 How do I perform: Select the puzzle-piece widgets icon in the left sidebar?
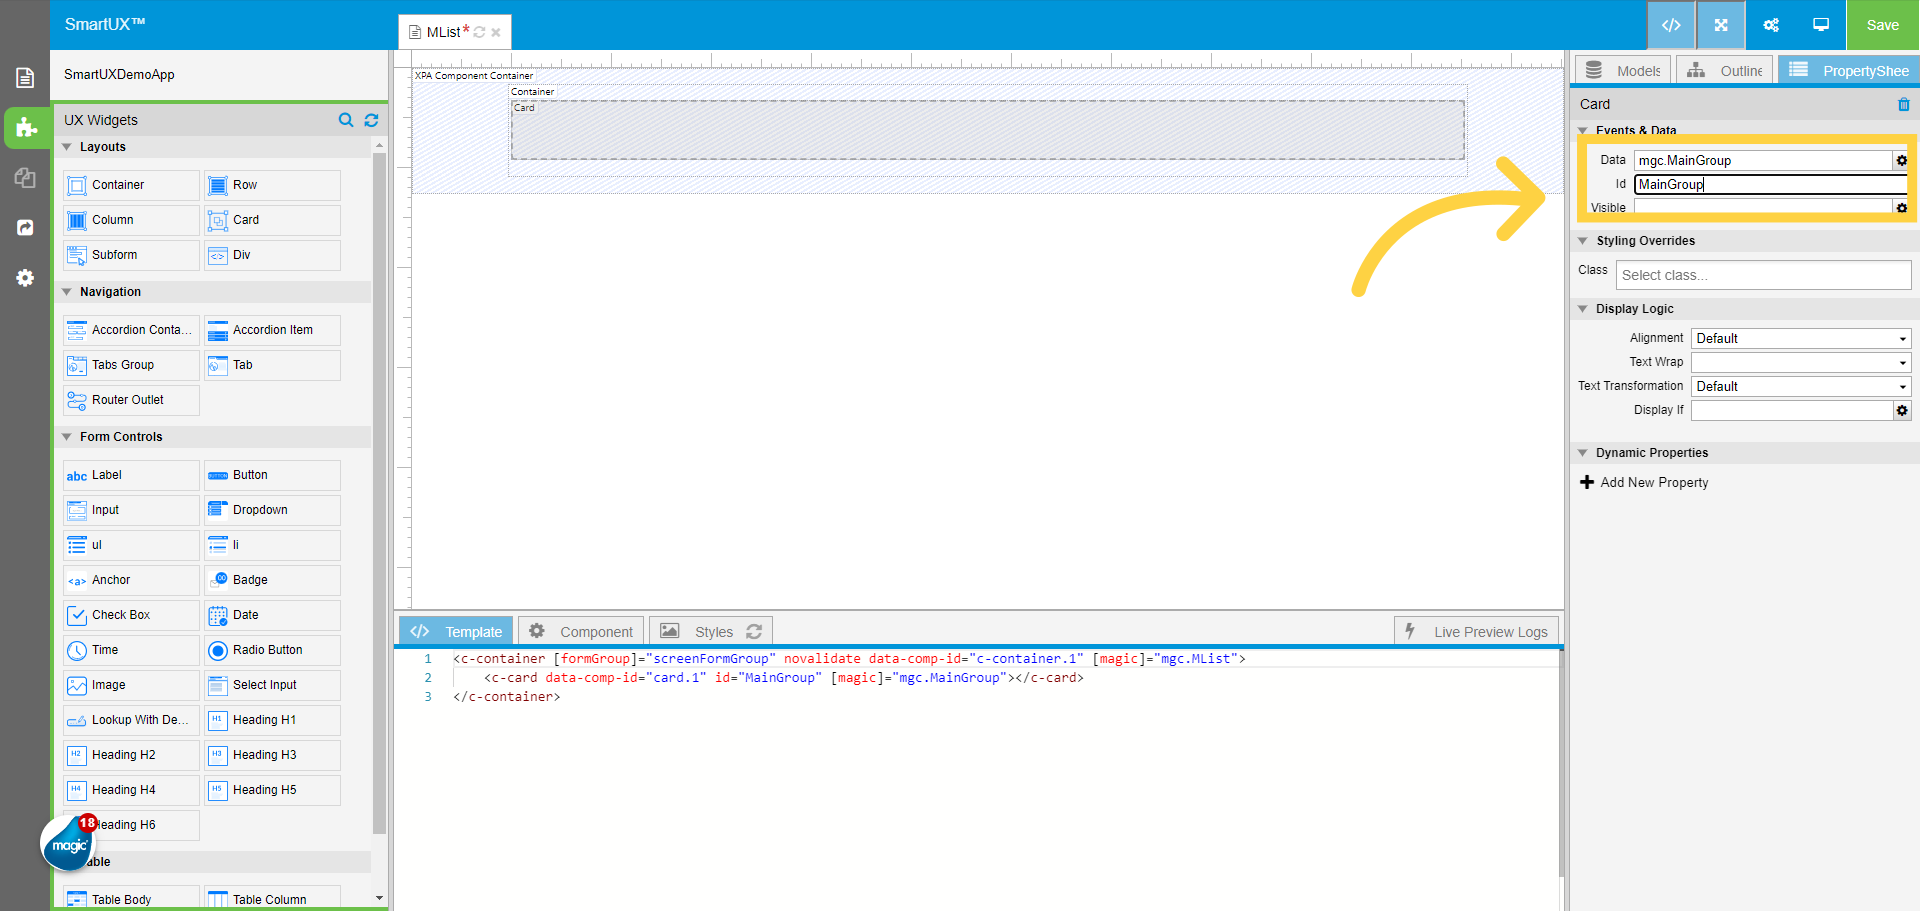[26, 128]
